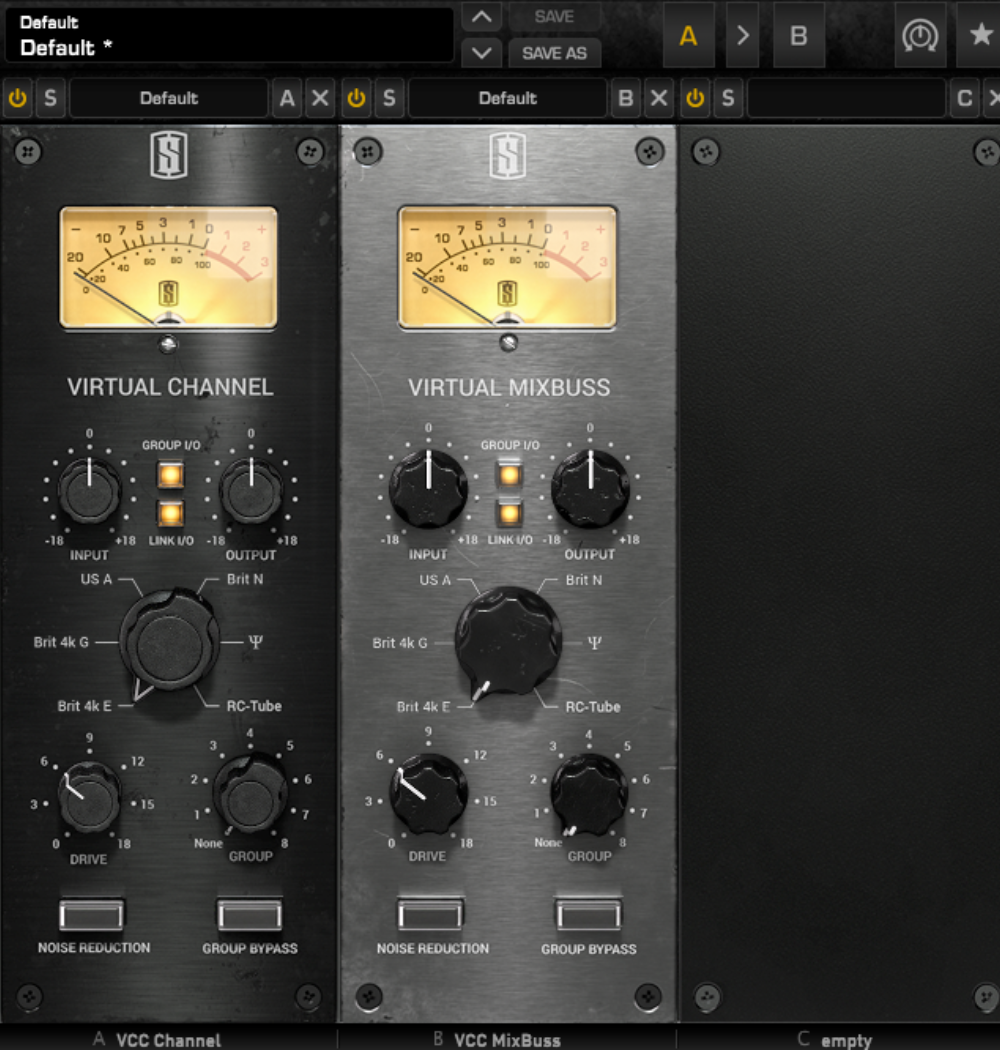The image size is (1000, 1050).
Task: Click the Virtual Mixbuss VU meter
Action: 507,267
